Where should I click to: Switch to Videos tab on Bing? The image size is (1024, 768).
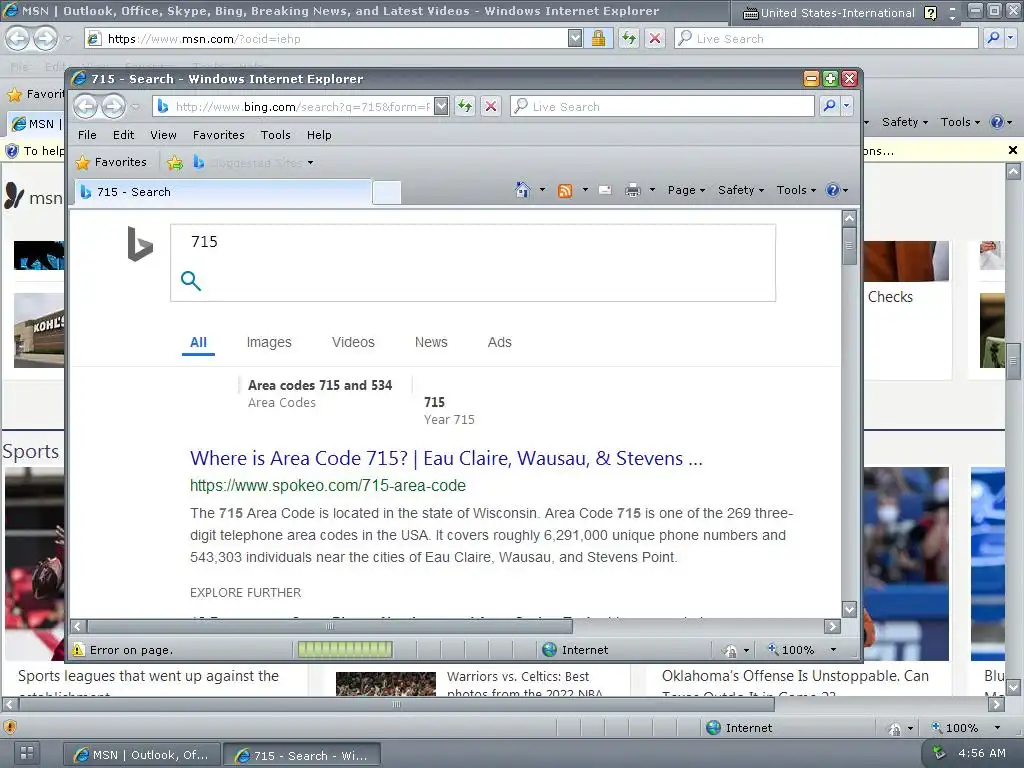(353, 342)
